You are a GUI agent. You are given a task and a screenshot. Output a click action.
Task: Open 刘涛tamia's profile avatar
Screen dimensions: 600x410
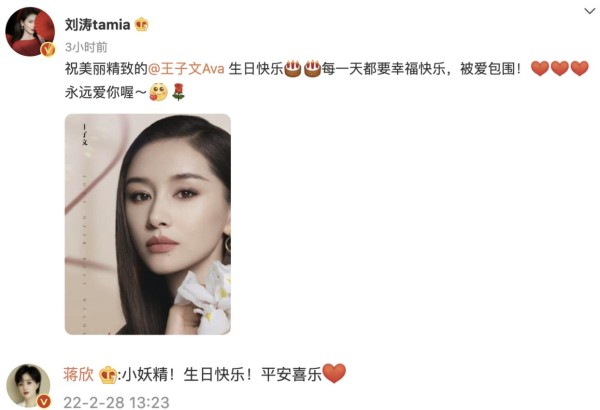(x=30, y=31)
